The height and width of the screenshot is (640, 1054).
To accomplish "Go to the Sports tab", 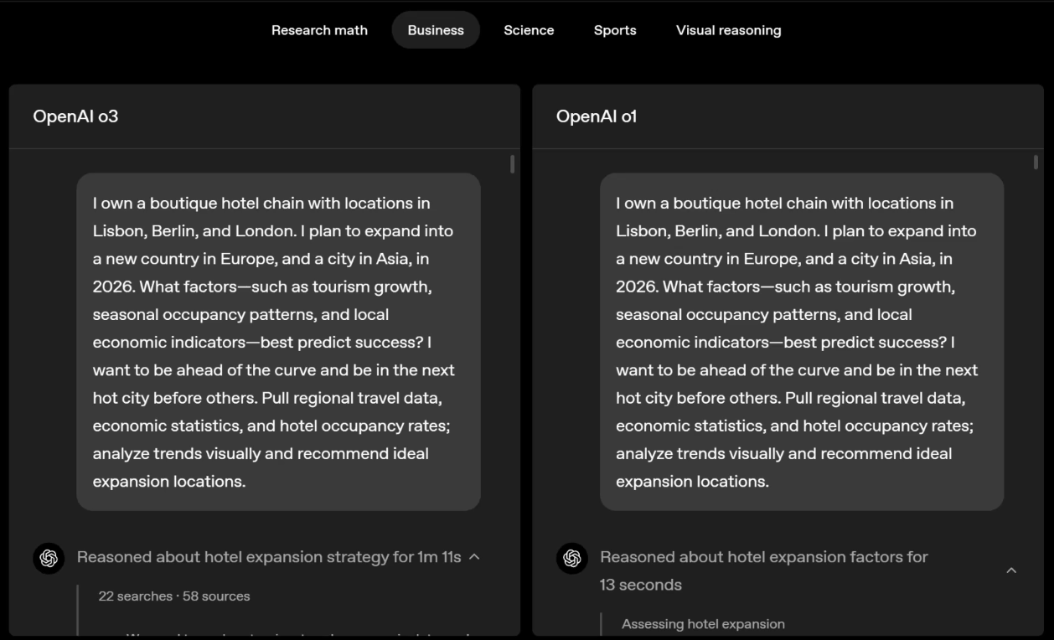I will [615, 30].
